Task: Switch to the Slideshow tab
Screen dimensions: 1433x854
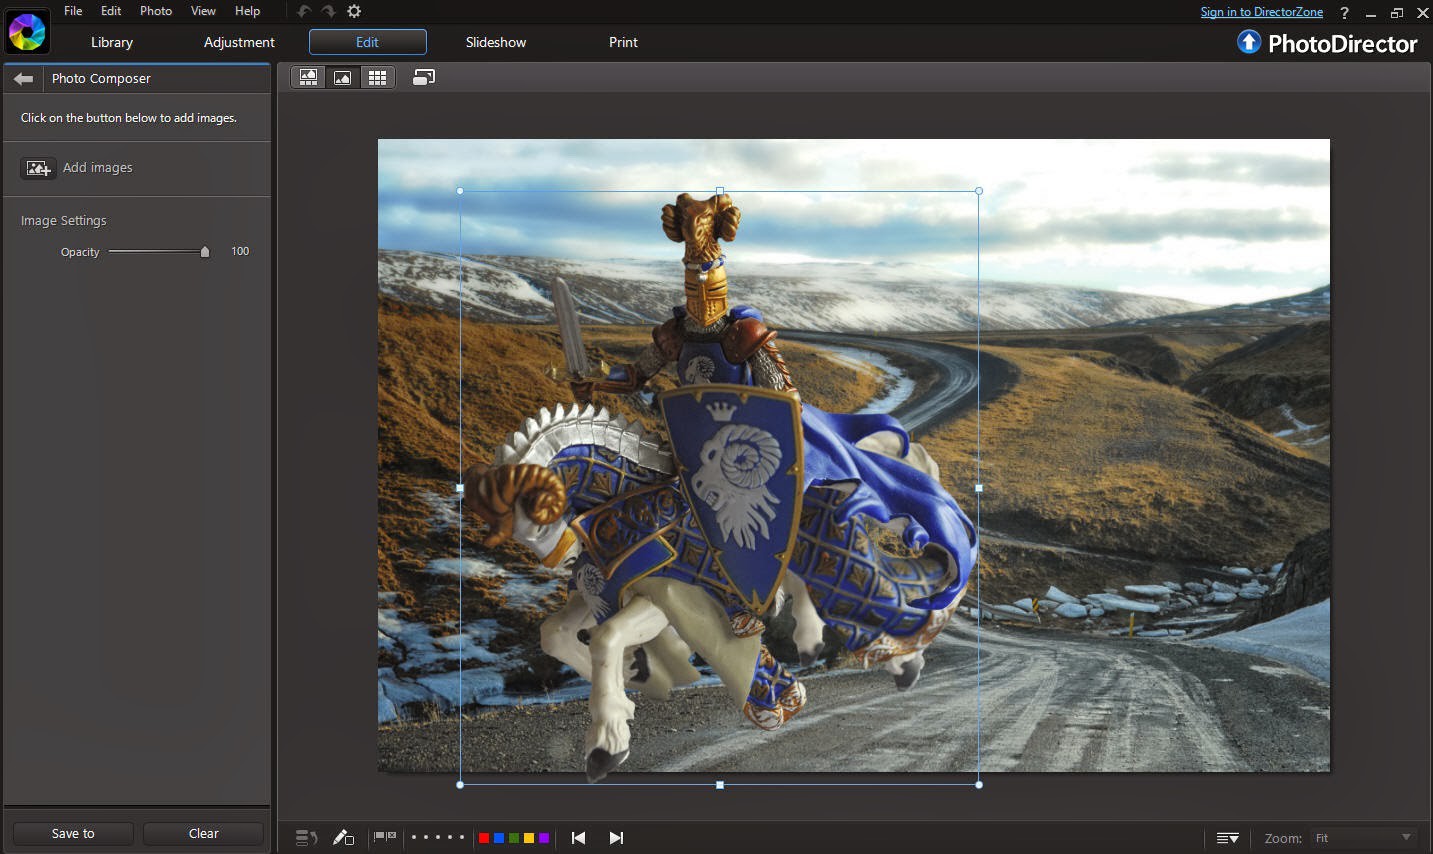Action: coord(496,42)
